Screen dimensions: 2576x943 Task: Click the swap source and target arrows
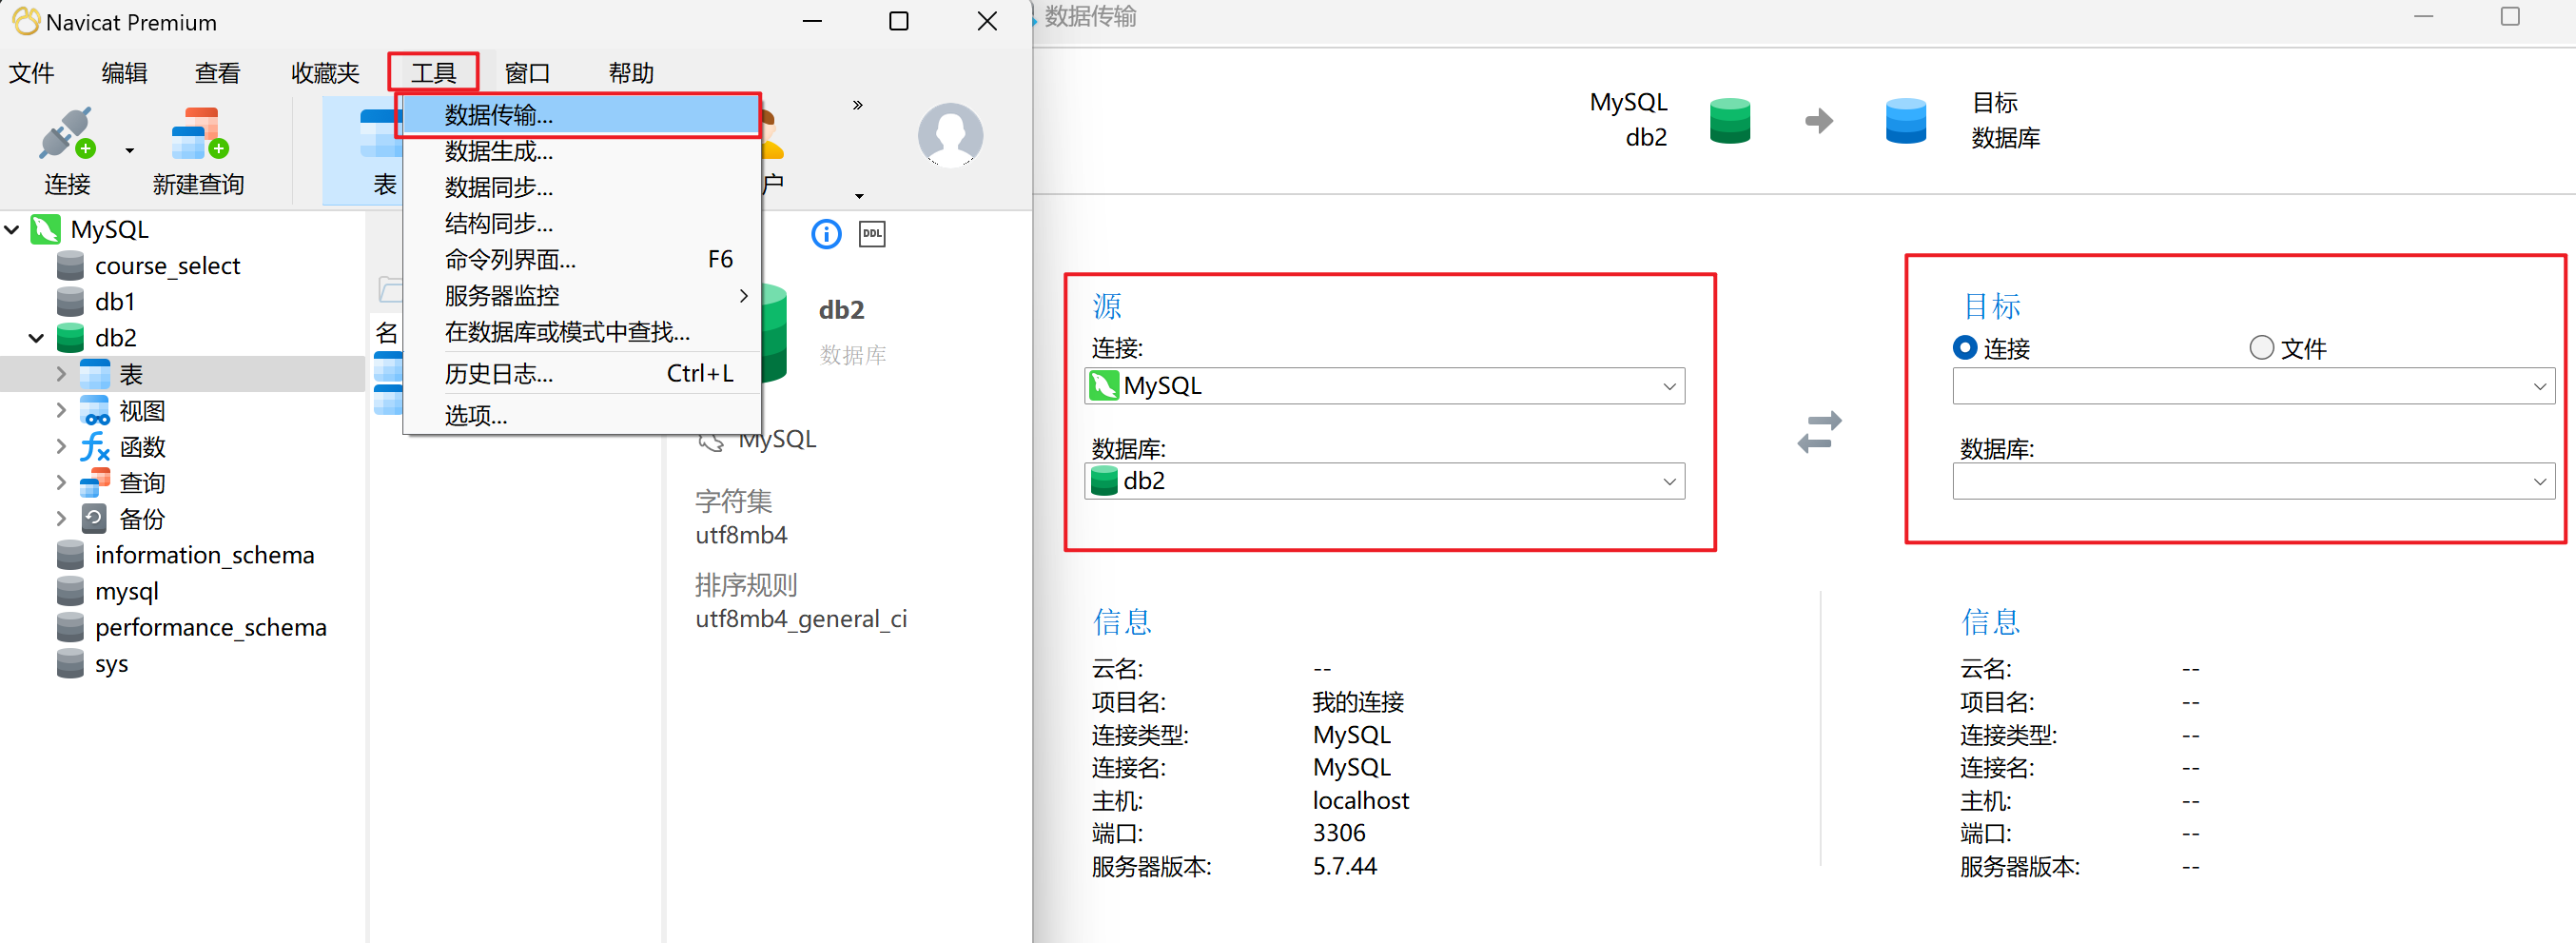(x=1819, y=432)
